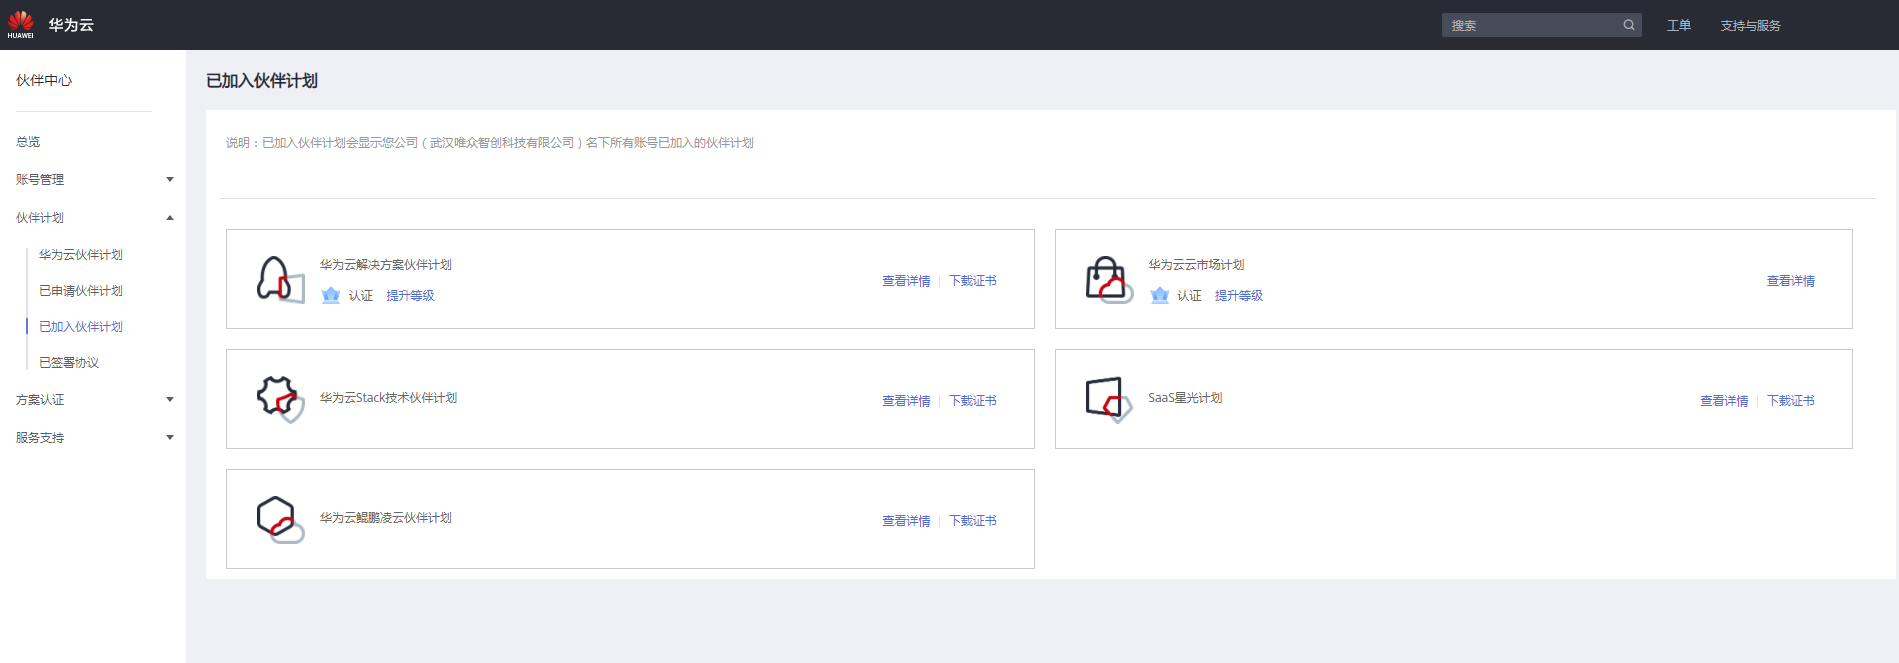
Task: Click 提升等级 for 华为云云市场计划
Action: [1239, 296]
